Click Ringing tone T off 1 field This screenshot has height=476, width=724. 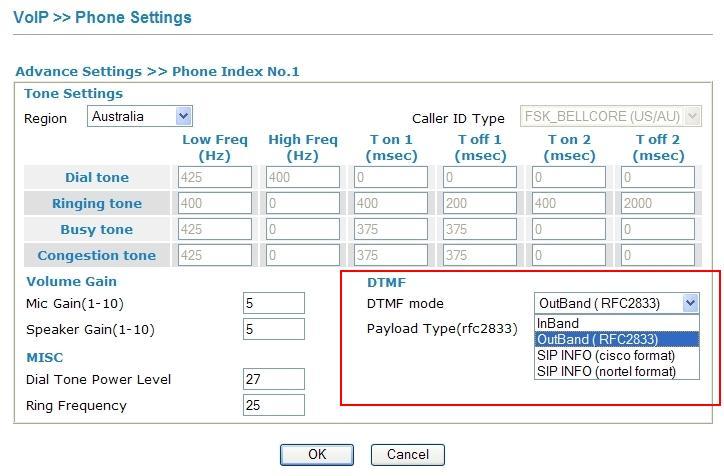480,203
